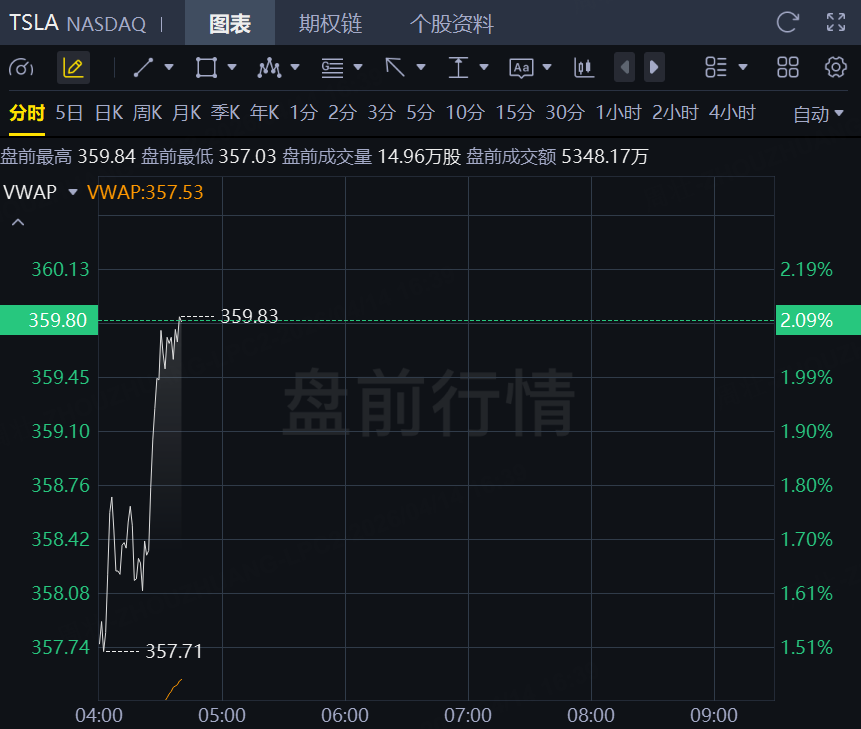Select the rectangle shape tool
The image size is (861, 729).
click(206, 68)
